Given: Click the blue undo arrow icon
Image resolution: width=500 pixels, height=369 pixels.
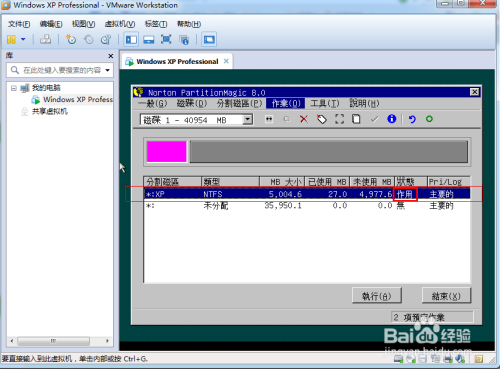Looking at the screenshot, I should (412, 119).
